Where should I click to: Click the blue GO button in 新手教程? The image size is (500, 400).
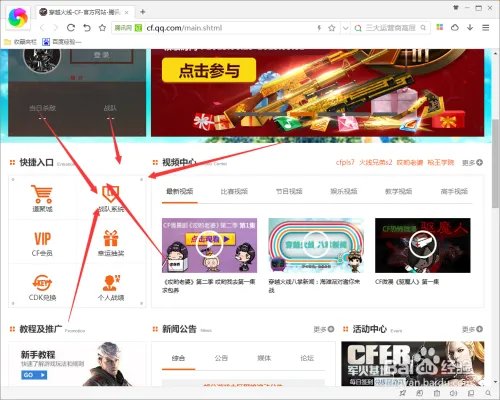pos(34,375)
